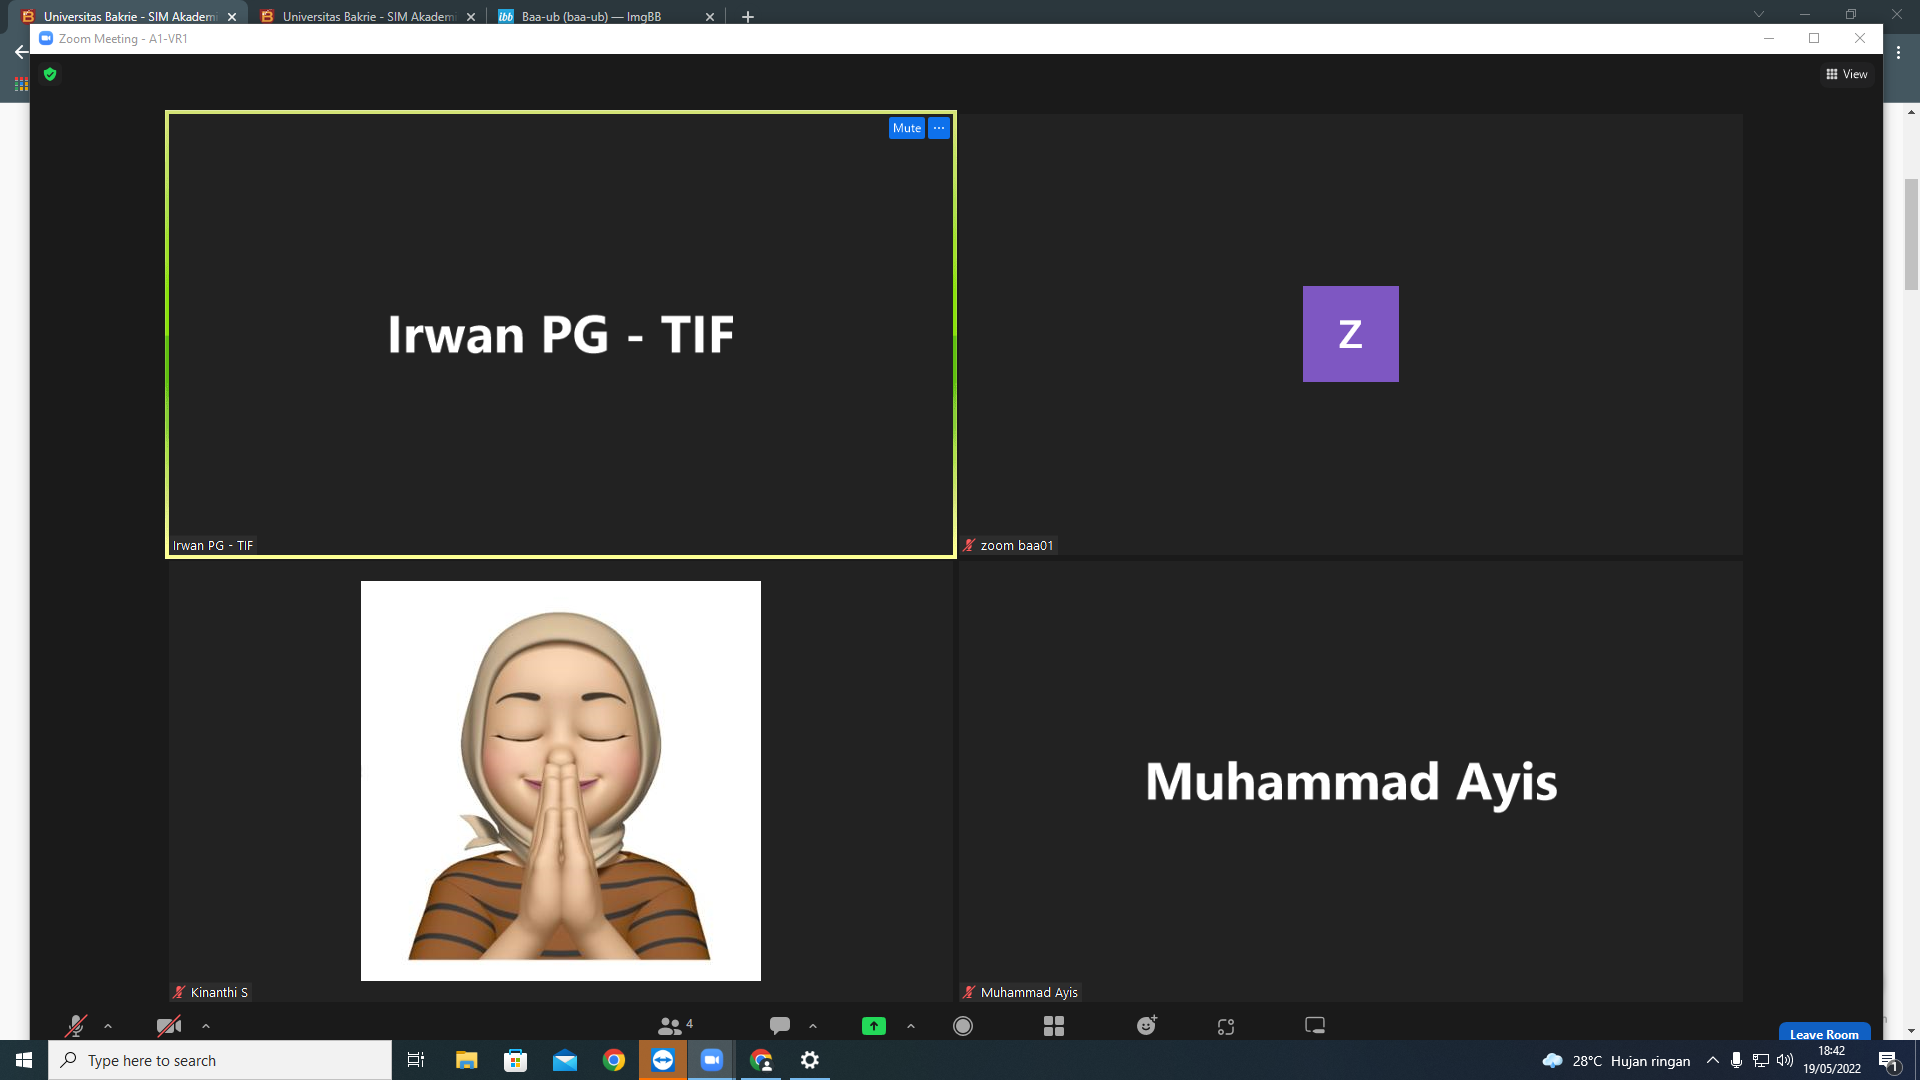This screenshot has height=1080, width=1920.
Task: Go back in the browser
Action: point(20,52)
